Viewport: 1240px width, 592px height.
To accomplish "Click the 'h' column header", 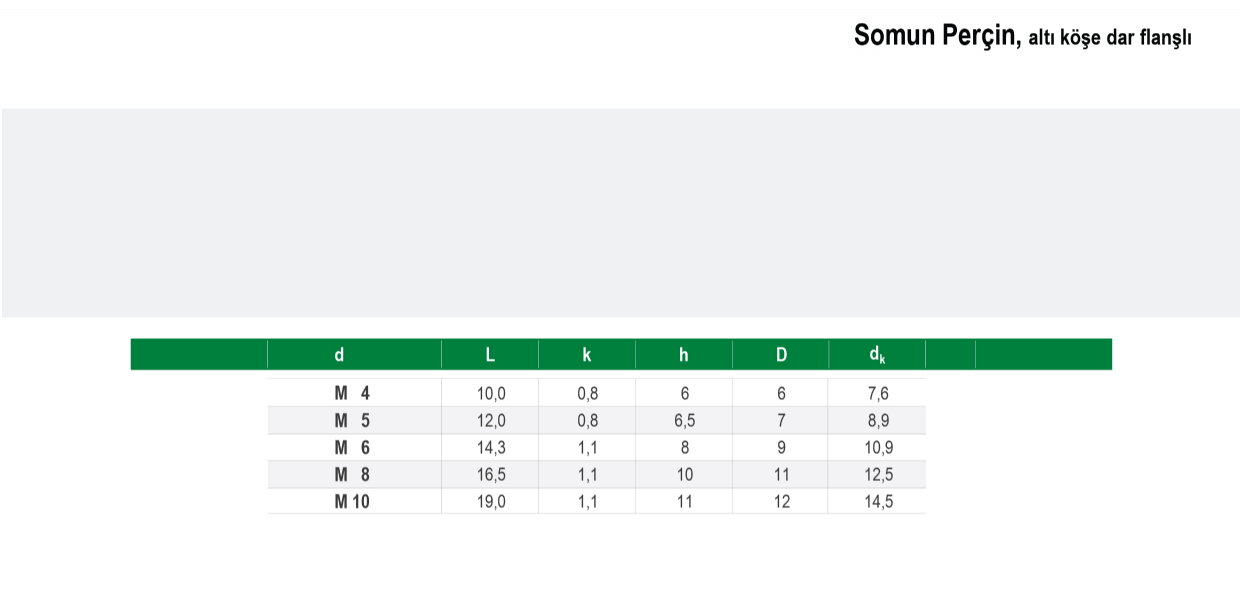I will coord(684,354).
